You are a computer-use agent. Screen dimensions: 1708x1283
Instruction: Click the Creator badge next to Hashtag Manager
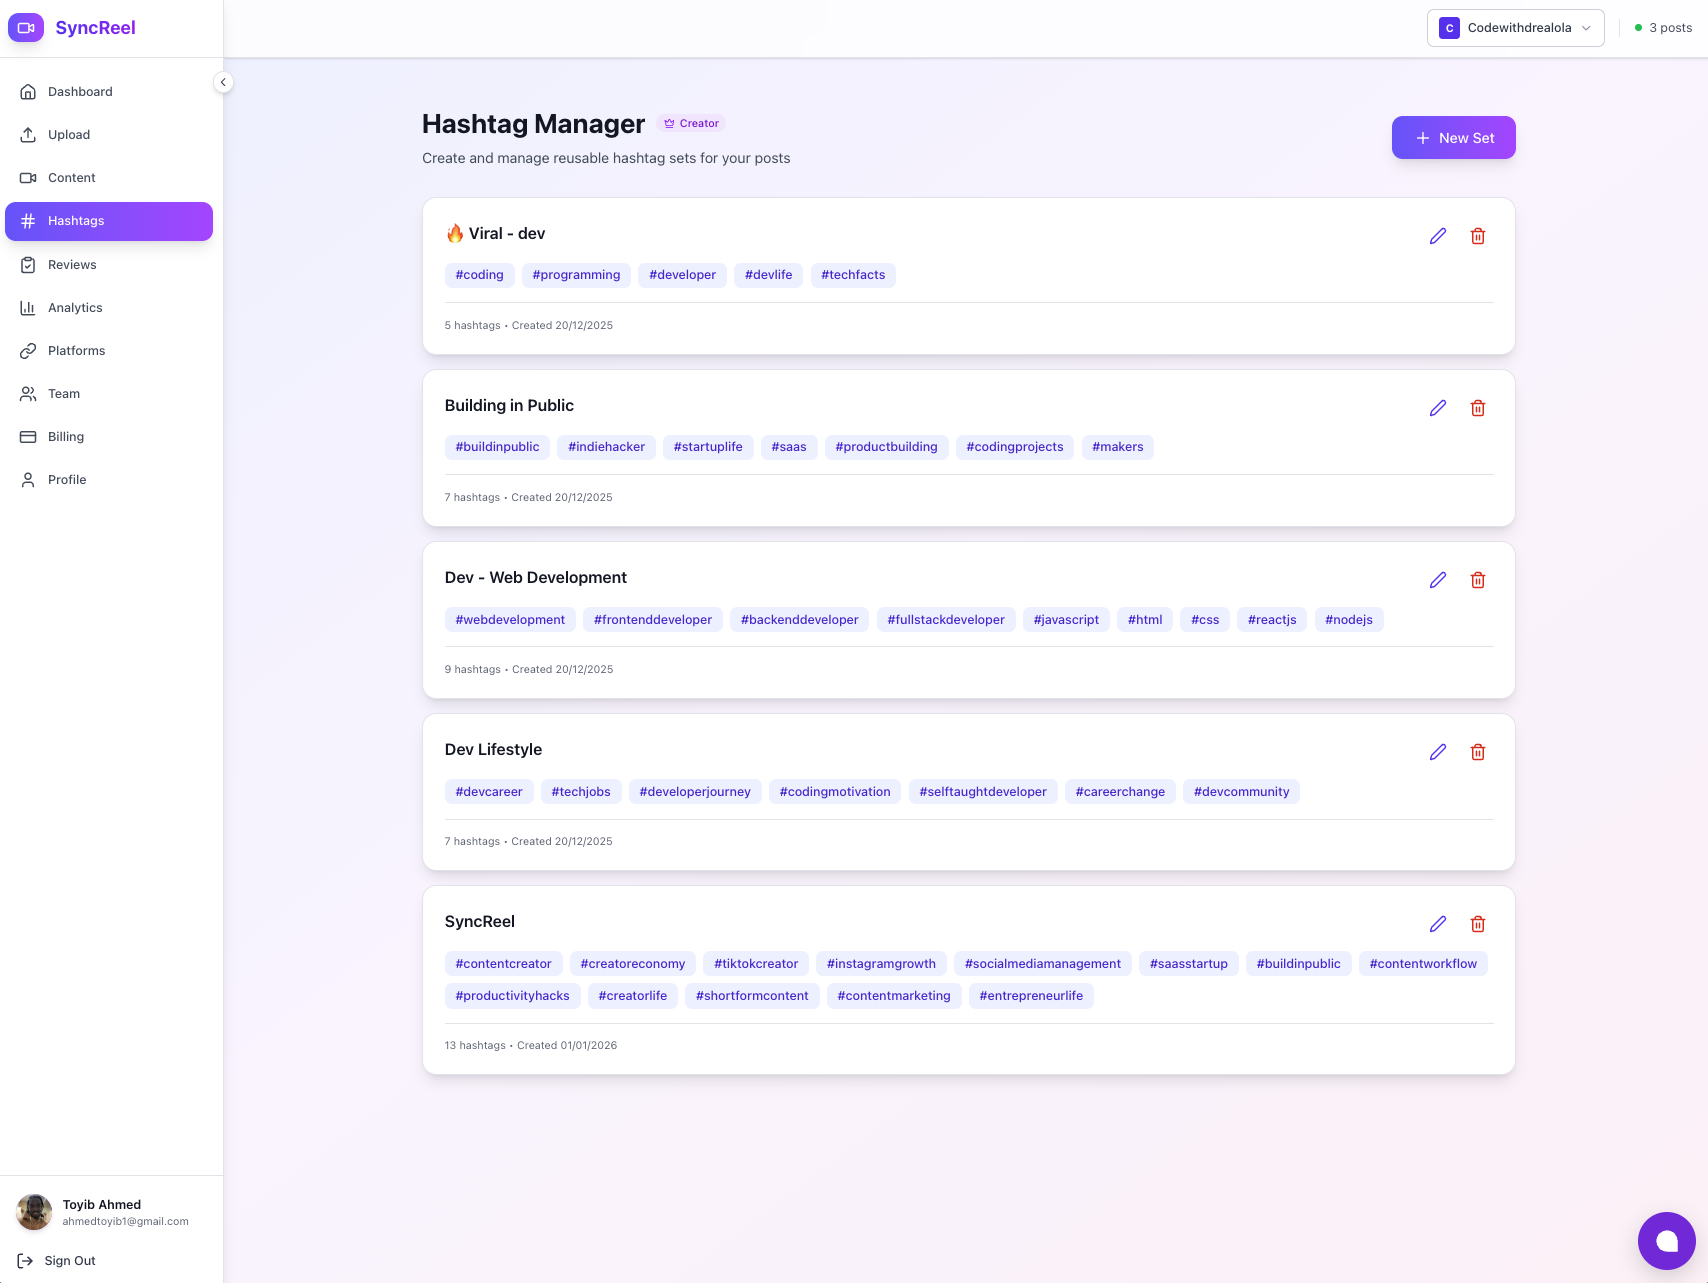coord(691,123)
